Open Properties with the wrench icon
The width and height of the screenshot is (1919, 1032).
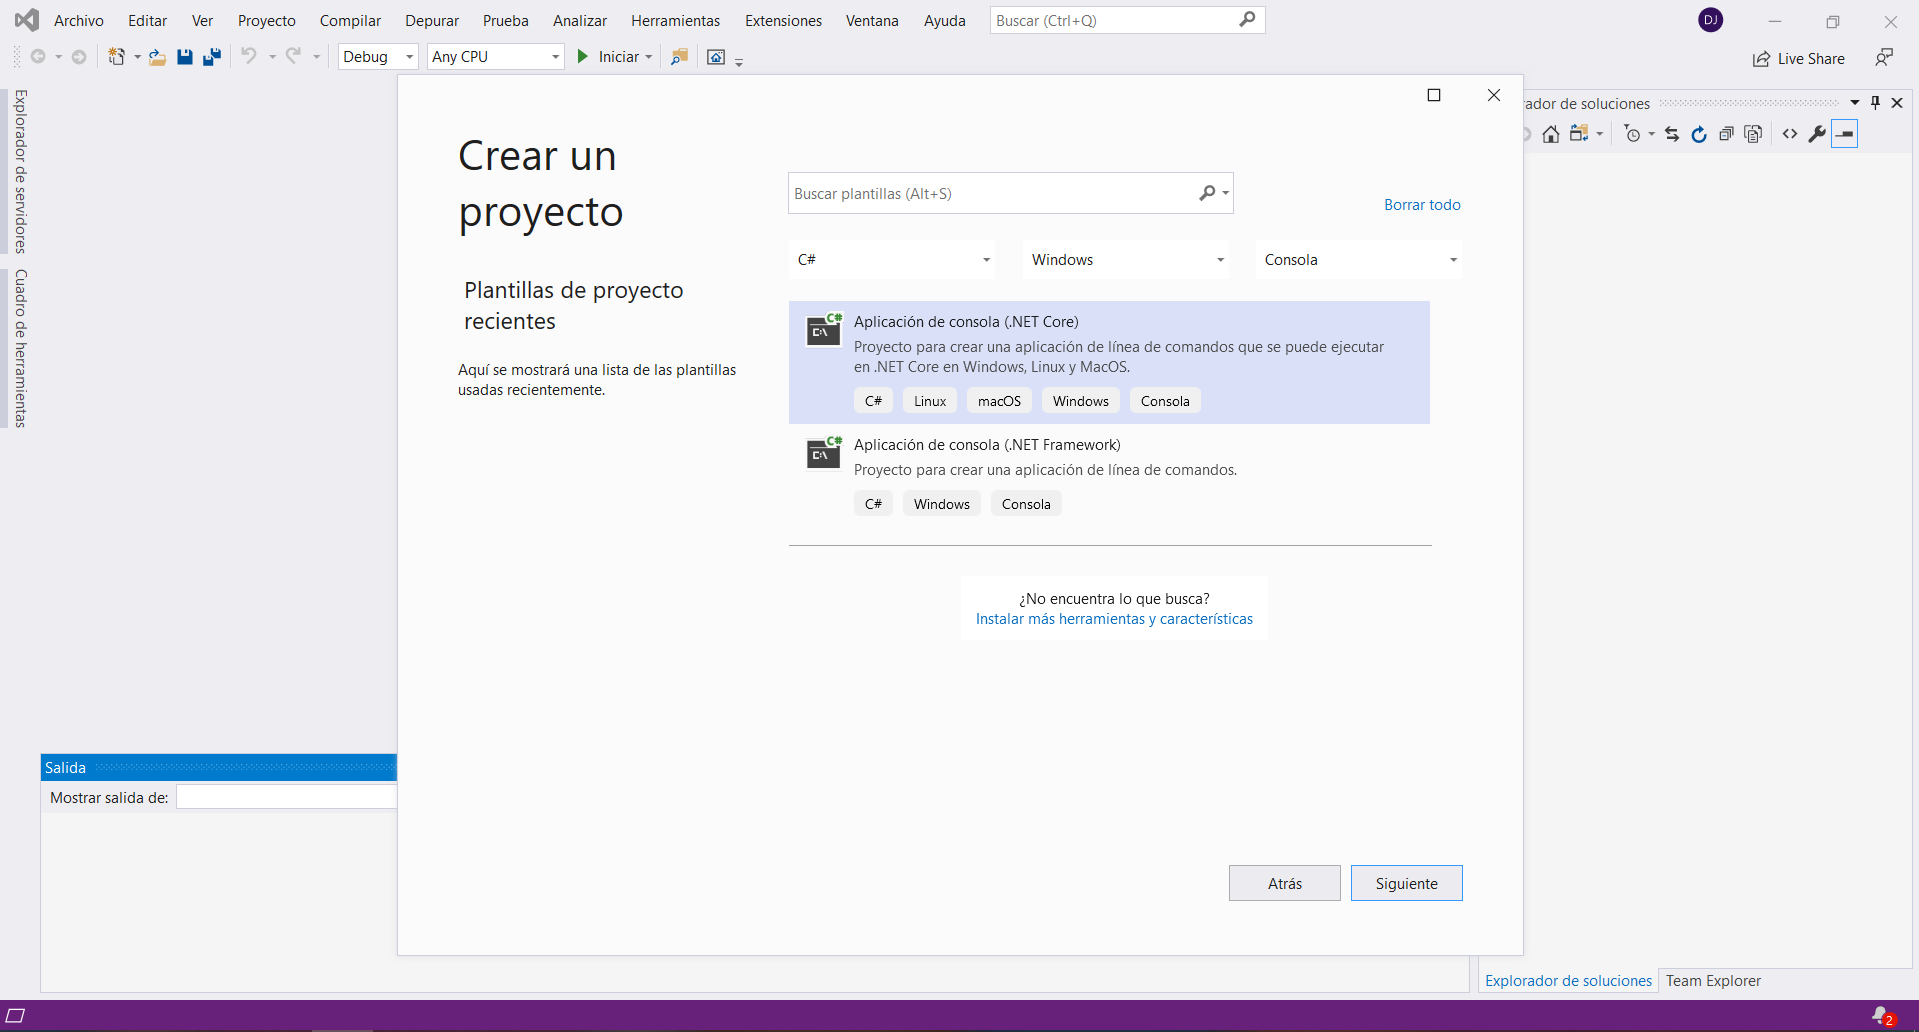pyautogui.click(x=1817, y=134)
